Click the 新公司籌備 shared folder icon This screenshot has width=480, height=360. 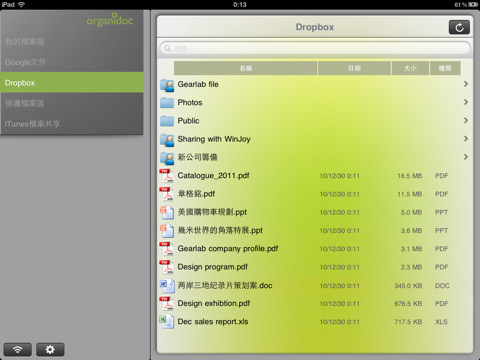pyautogui.click(x=167, y=158)
